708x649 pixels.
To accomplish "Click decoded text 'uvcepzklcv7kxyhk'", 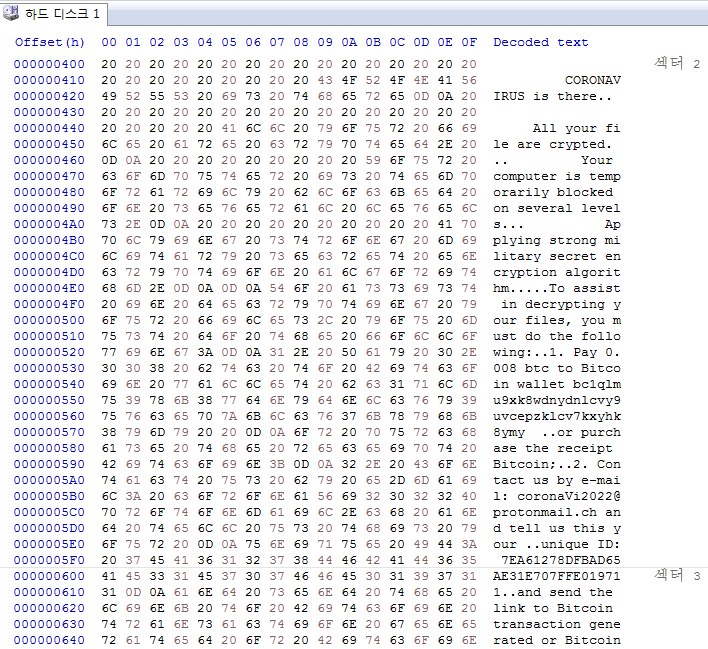I will pyautogui.click(x=557, y=416).
